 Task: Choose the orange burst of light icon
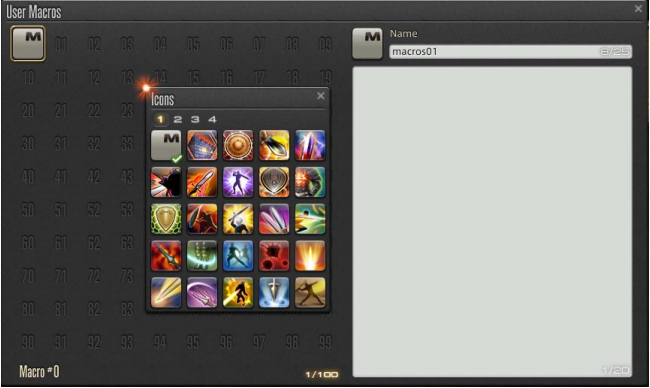(x=310, y=256)
